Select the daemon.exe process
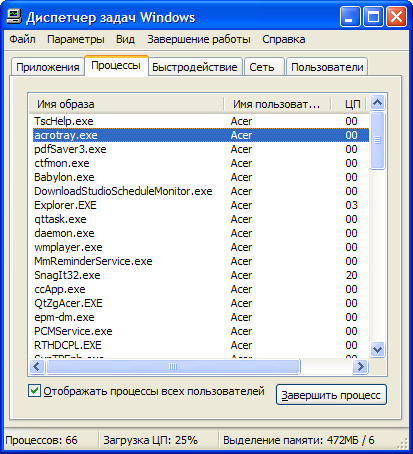Viewport: 413px width, 454px height. click(201, 233)
